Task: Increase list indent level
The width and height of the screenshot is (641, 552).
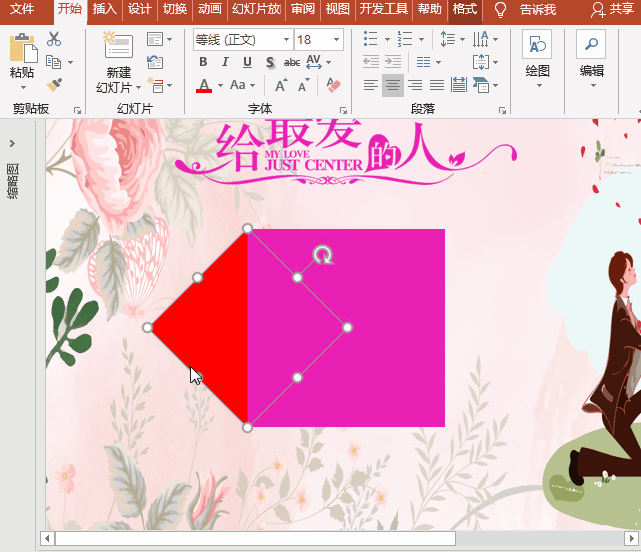Action: [x=393, y=62]
